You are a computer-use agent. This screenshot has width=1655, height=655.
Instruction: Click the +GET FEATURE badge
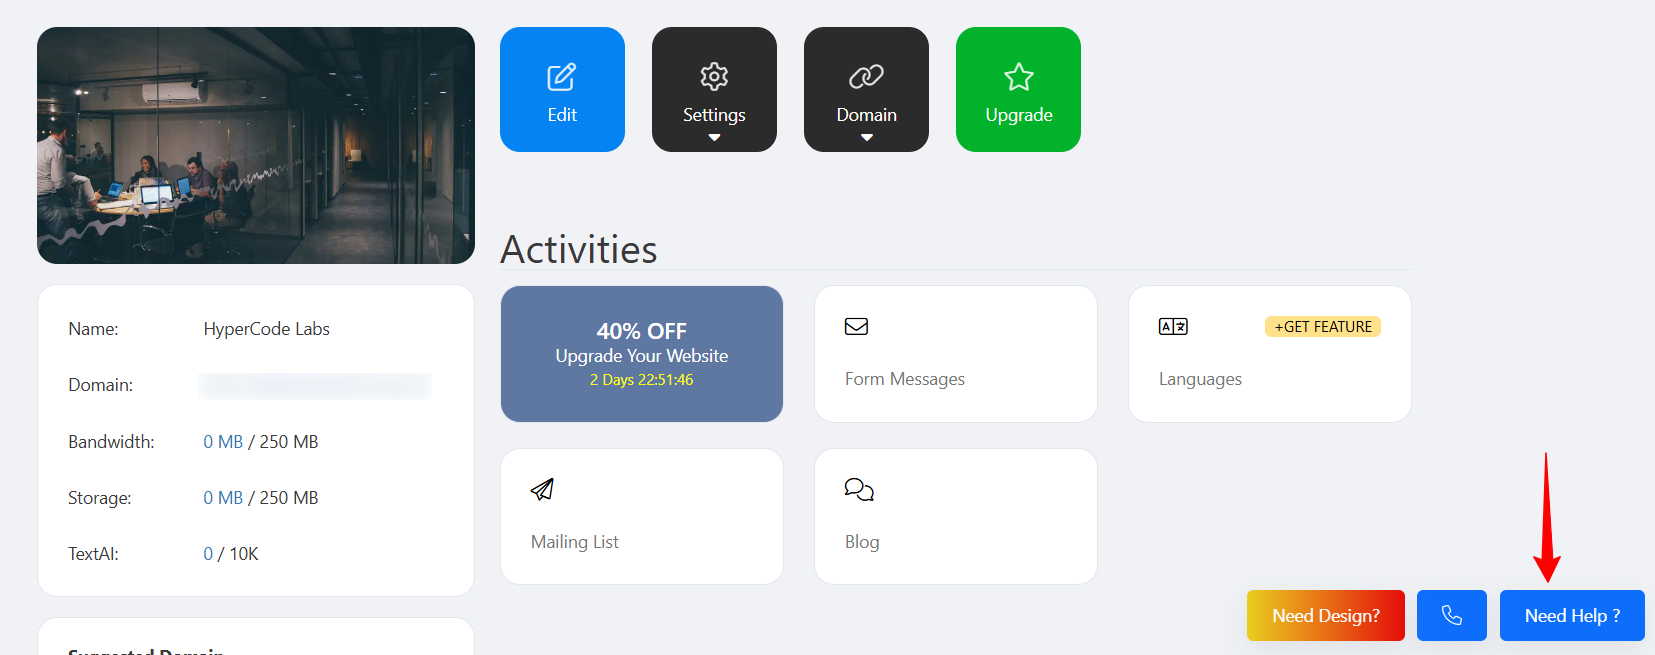1323,327
